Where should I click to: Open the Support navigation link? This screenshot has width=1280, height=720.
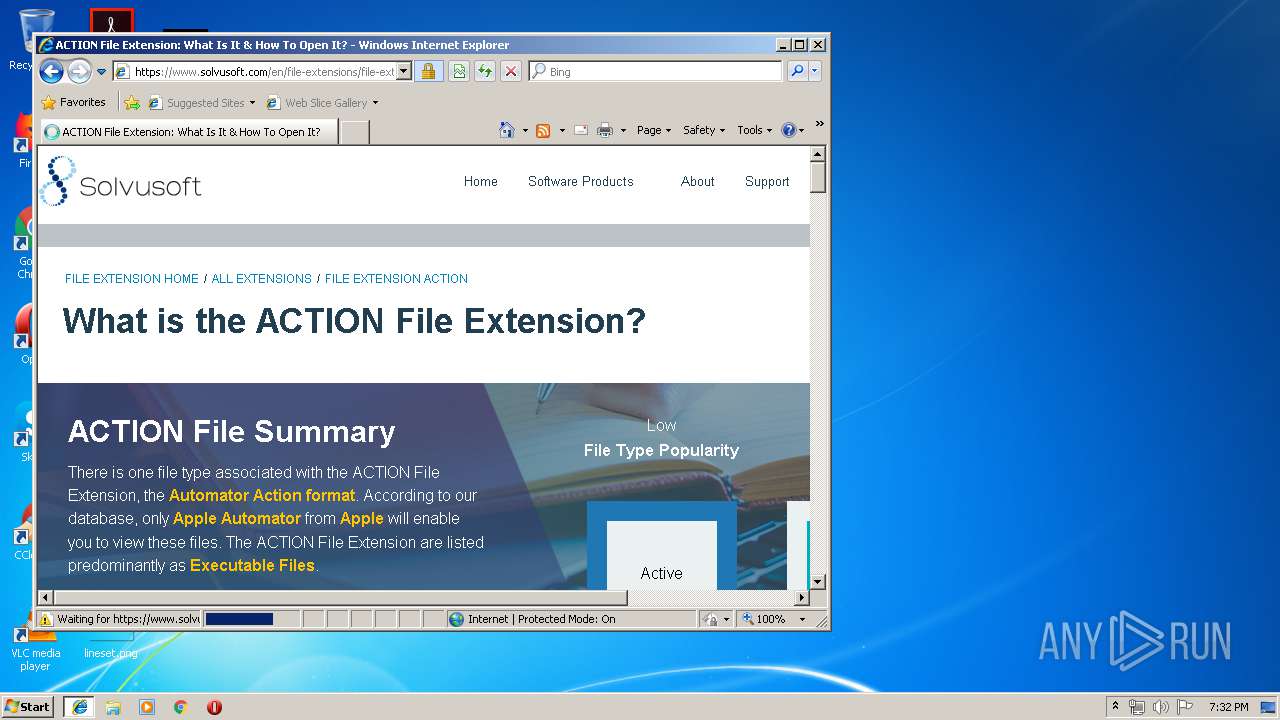767,181
